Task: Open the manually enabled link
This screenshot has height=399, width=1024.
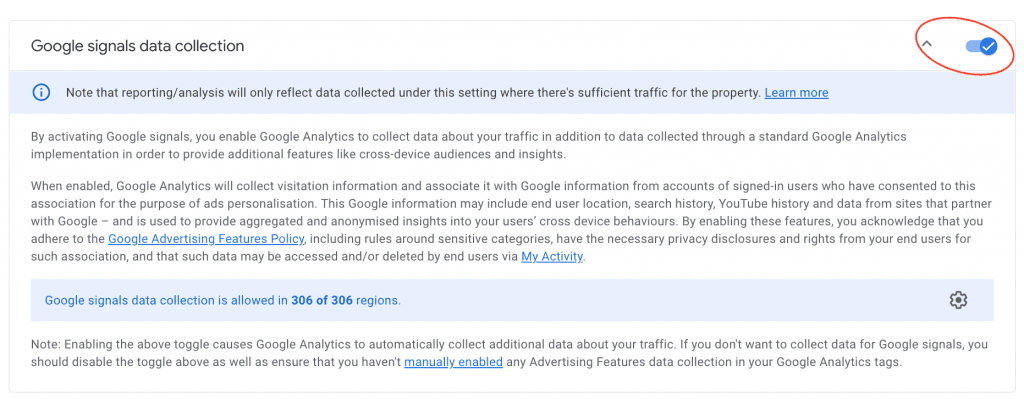Action: click(453, 362)
